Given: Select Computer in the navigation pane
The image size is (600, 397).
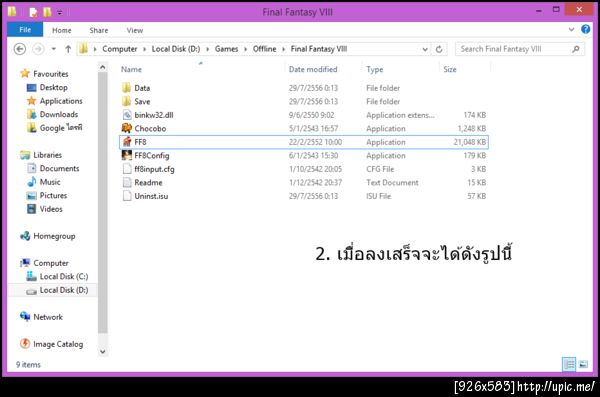Looking at the screenshot, I should [51, 263].
